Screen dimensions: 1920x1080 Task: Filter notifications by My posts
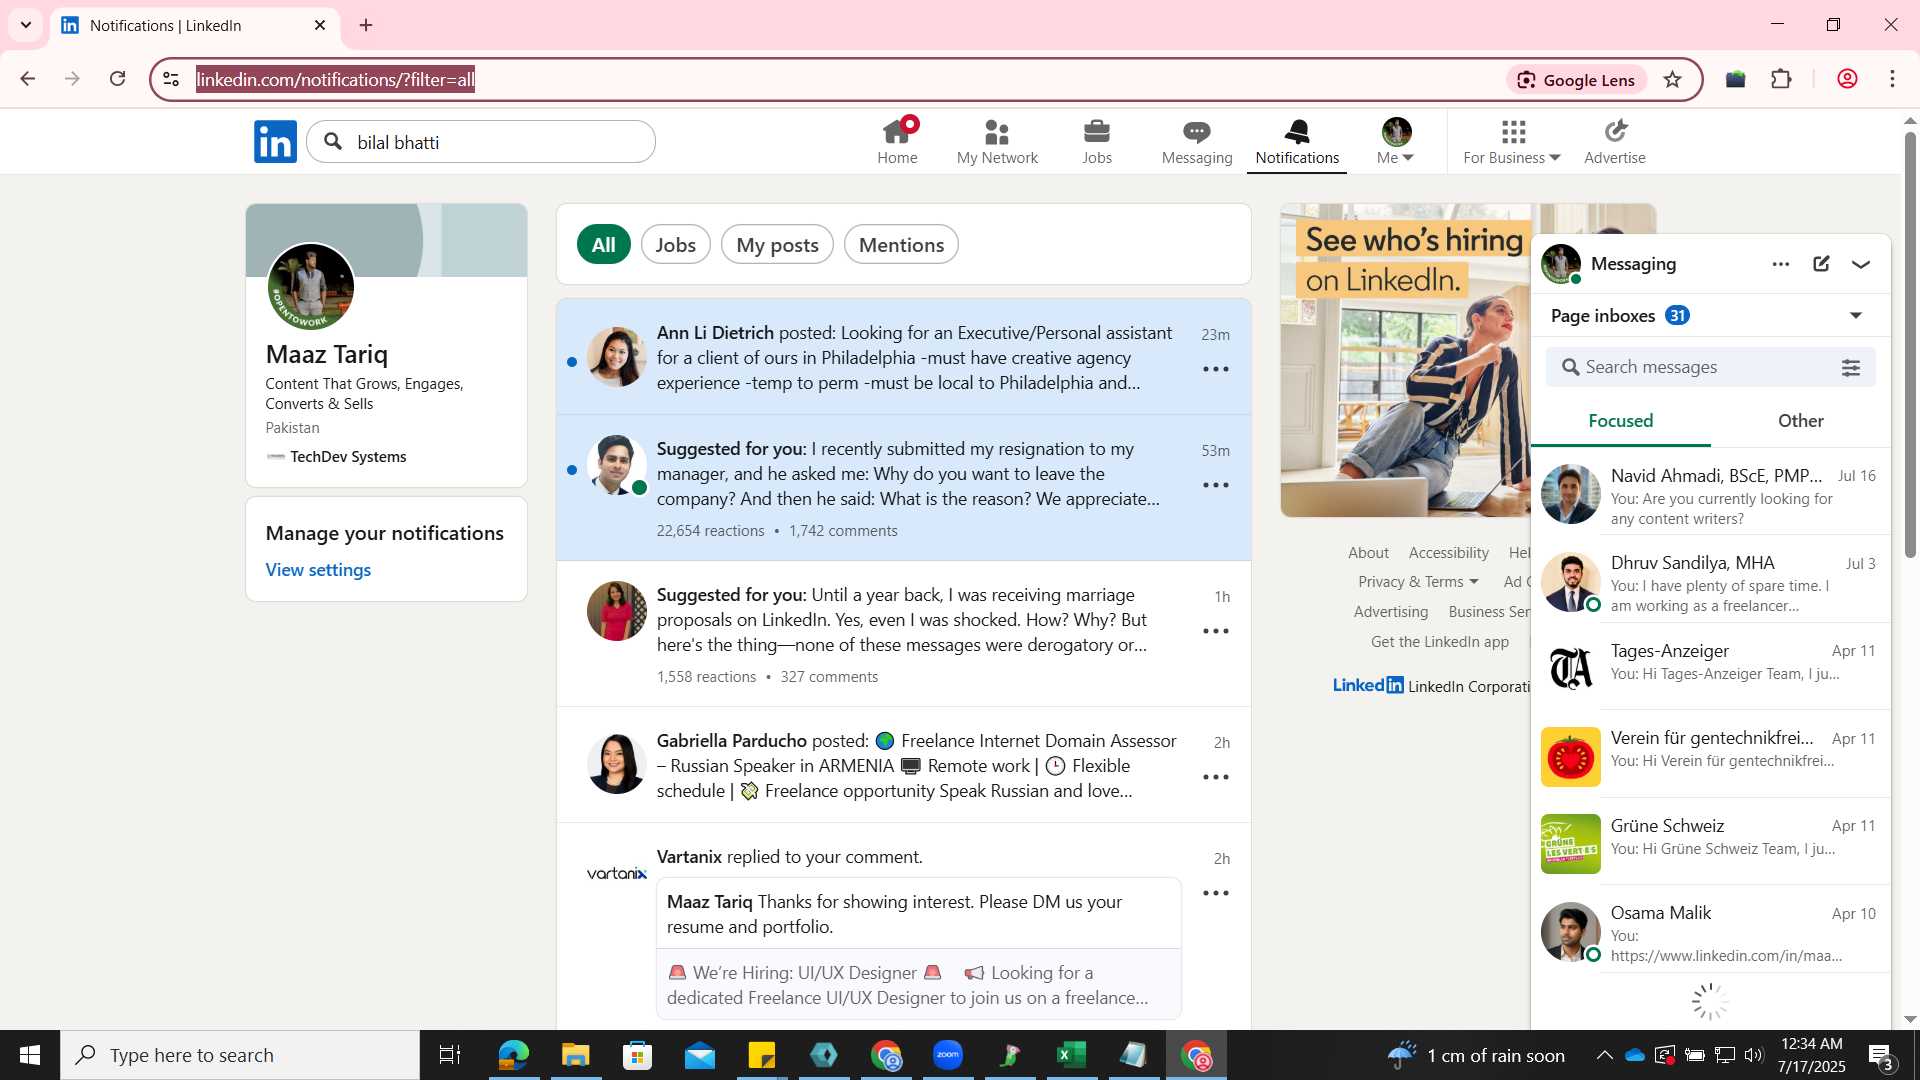[777, 245]
